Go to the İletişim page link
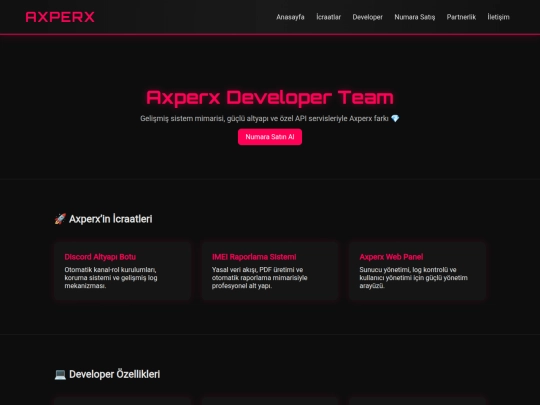Screen dimensions: 540x405 498,17
